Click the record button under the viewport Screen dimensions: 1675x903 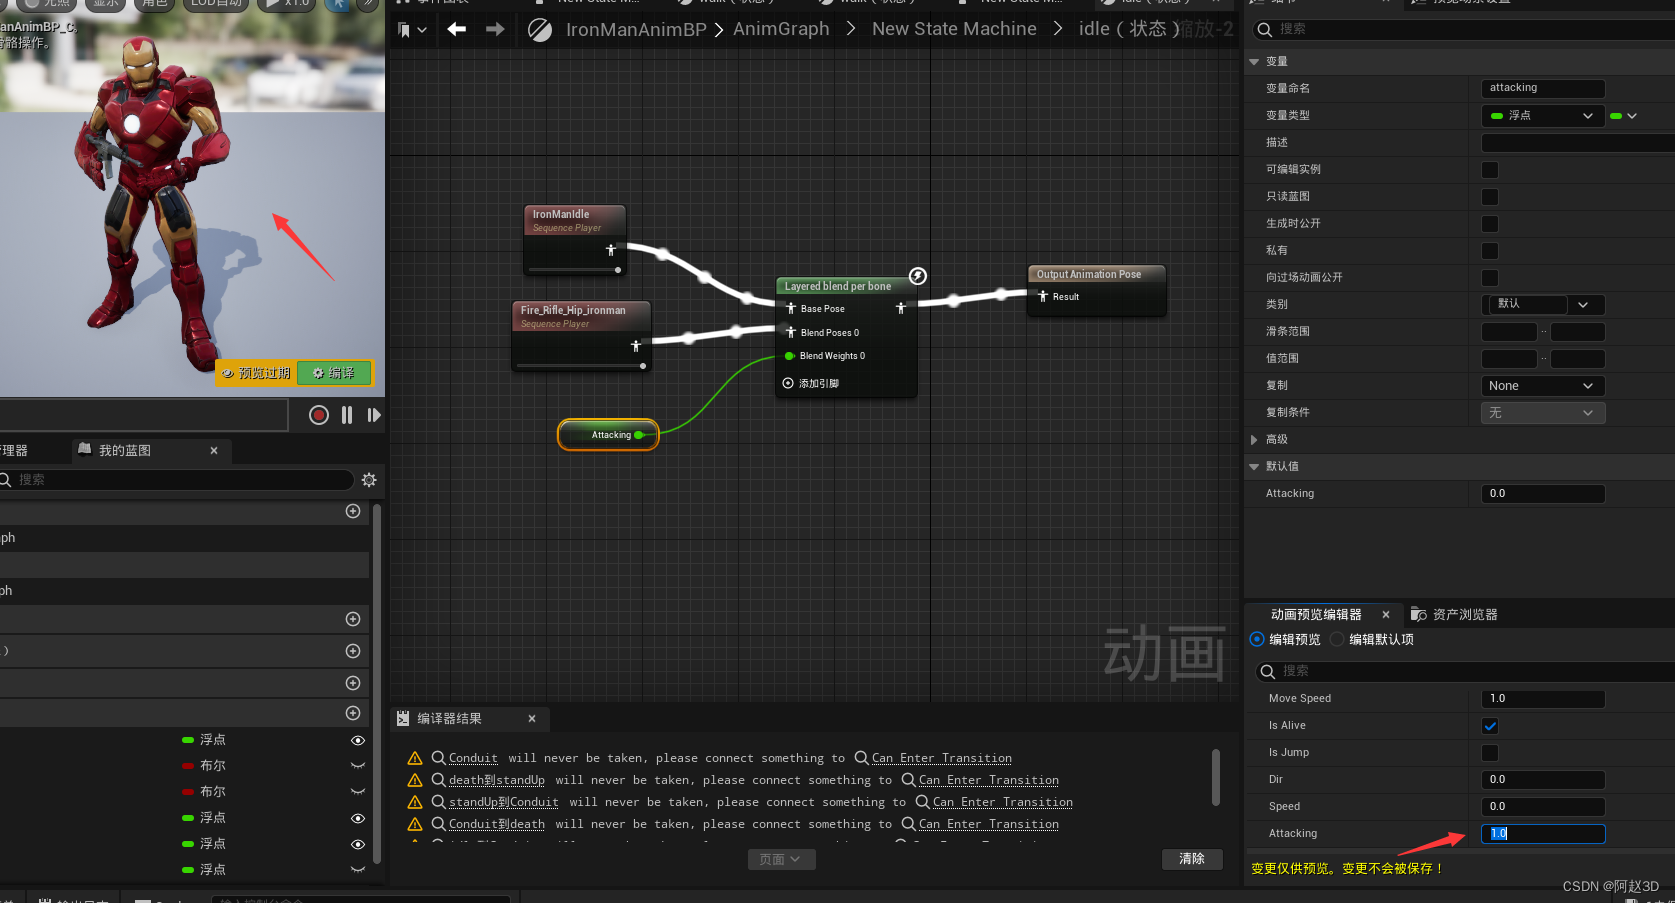318,415
